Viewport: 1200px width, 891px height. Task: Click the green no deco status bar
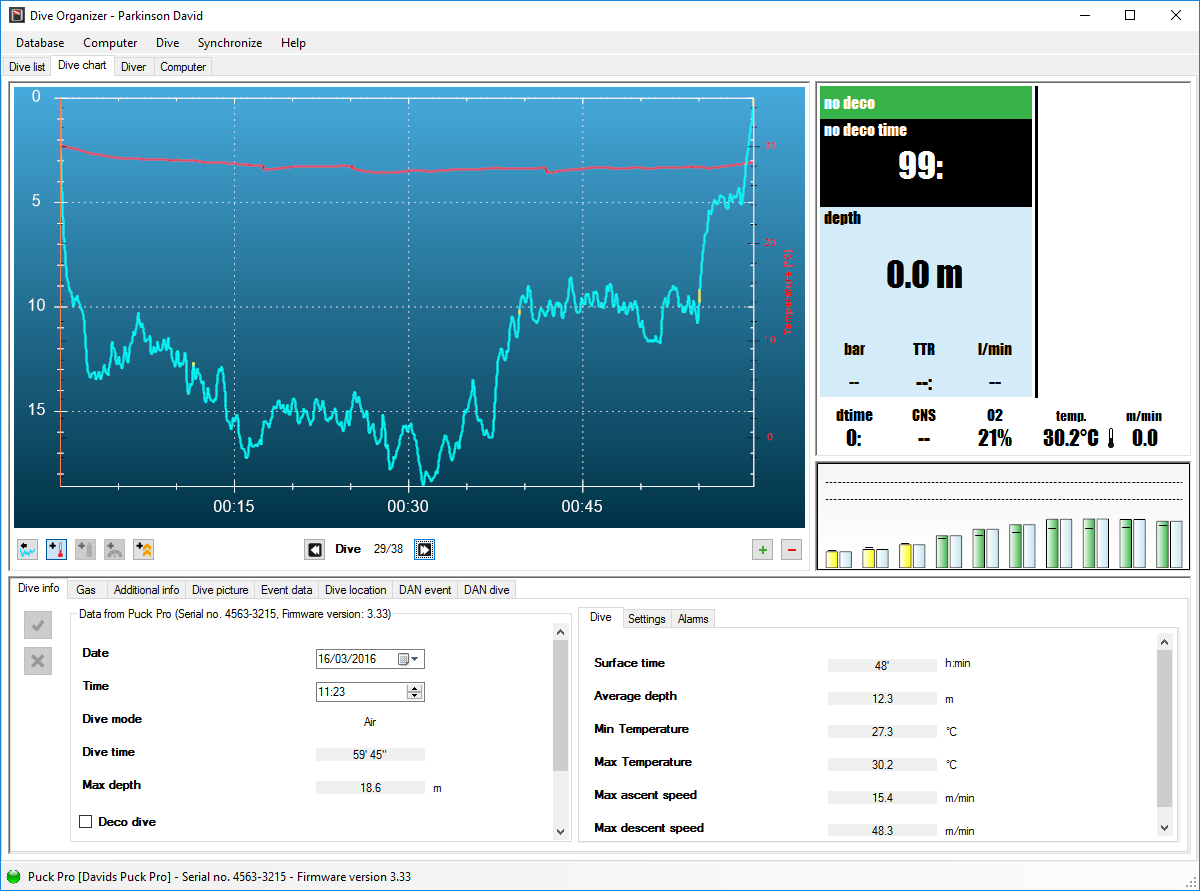pos(926,102)
